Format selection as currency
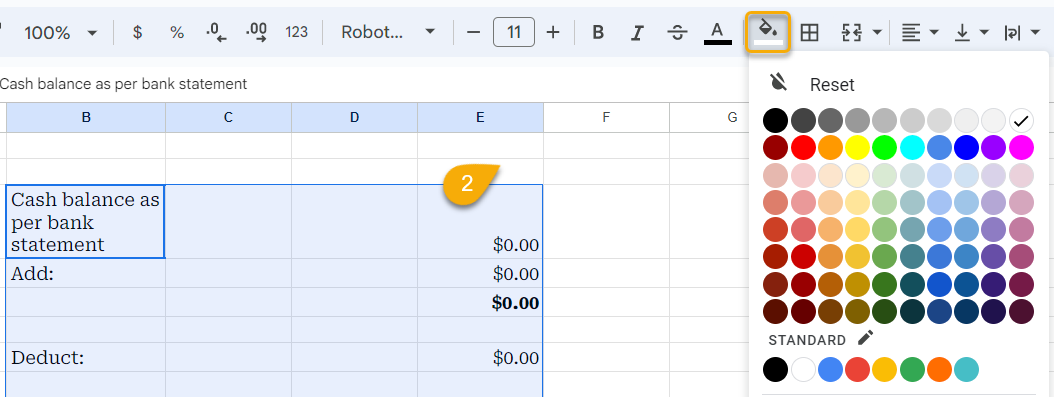 tap(137, 32)
